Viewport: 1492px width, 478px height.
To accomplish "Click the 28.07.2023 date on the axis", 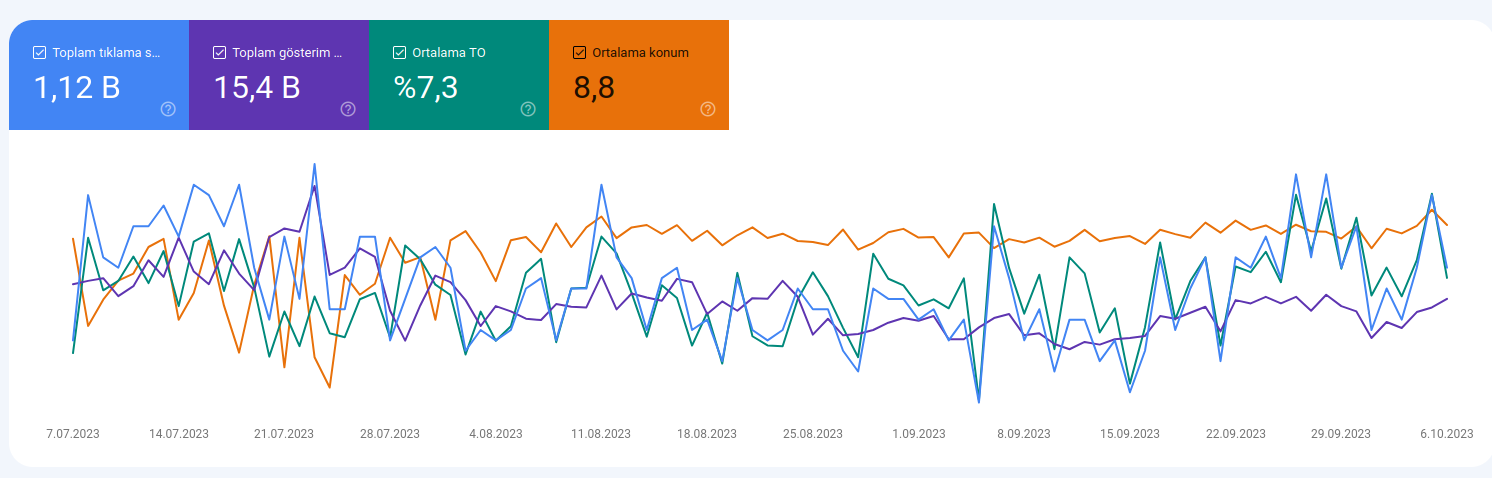I will (x=390, y=434).
